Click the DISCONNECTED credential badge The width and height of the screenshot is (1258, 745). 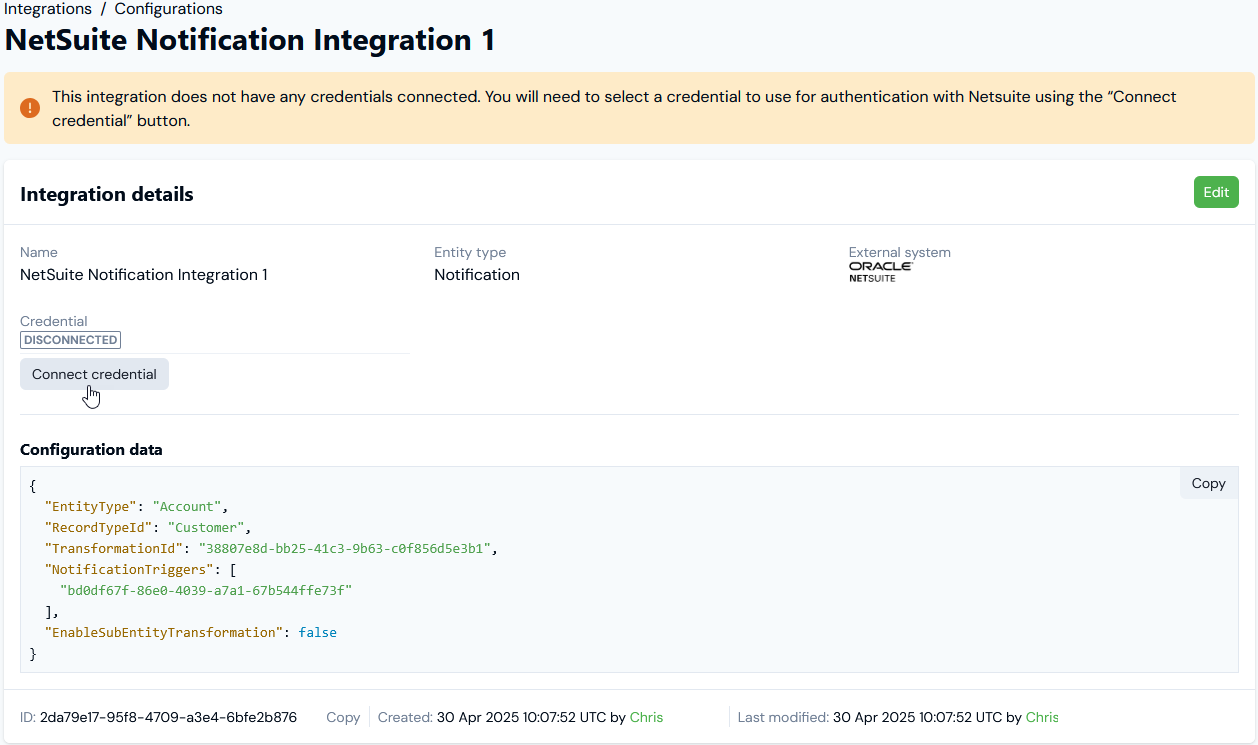point(71,340)
